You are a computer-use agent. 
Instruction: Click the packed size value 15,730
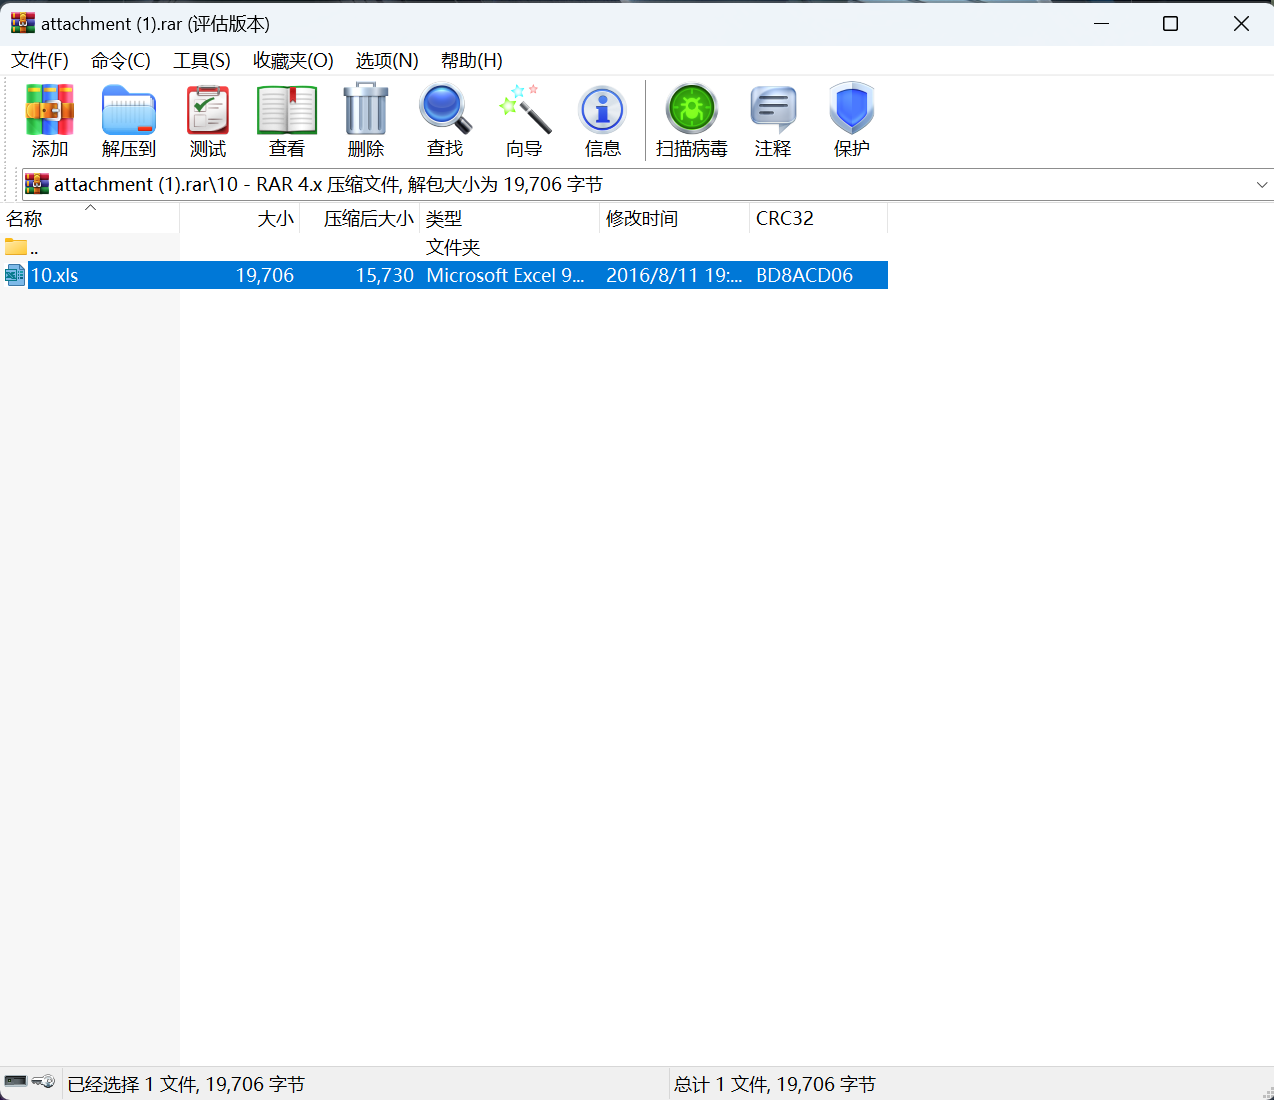coord(385,275)
